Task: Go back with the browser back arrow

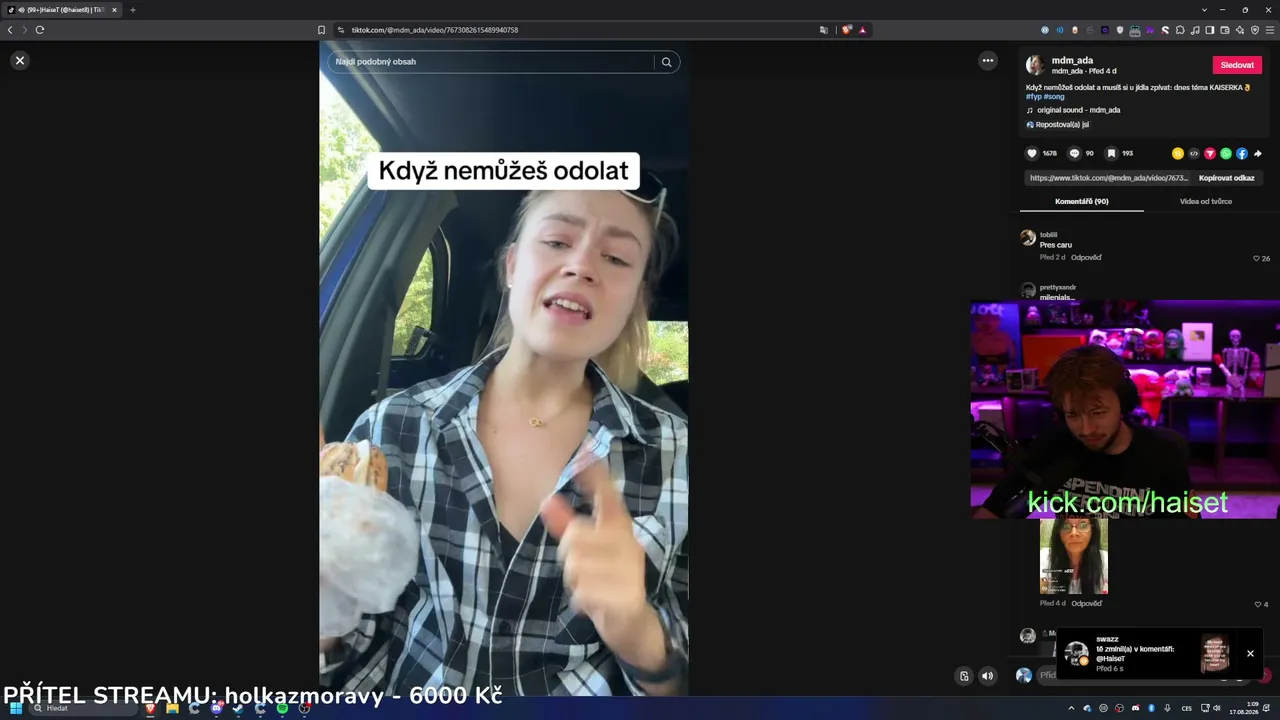Action: [10, 30]
